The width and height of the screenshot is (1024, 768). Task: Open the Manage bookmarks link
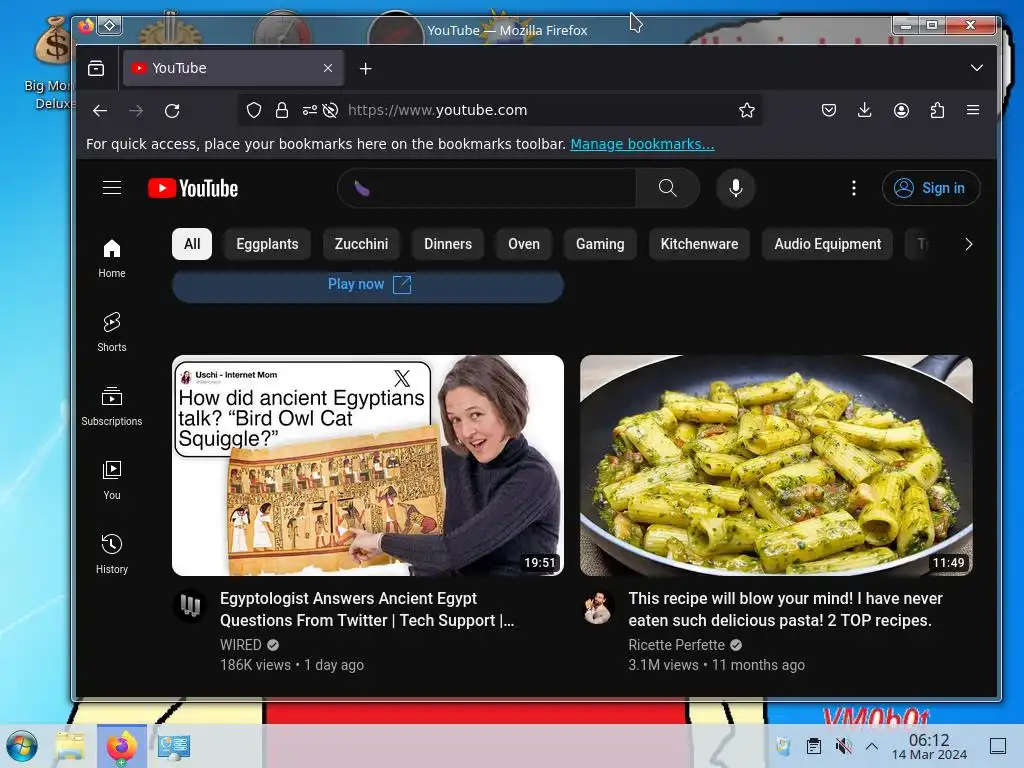[x=642, y=144]
